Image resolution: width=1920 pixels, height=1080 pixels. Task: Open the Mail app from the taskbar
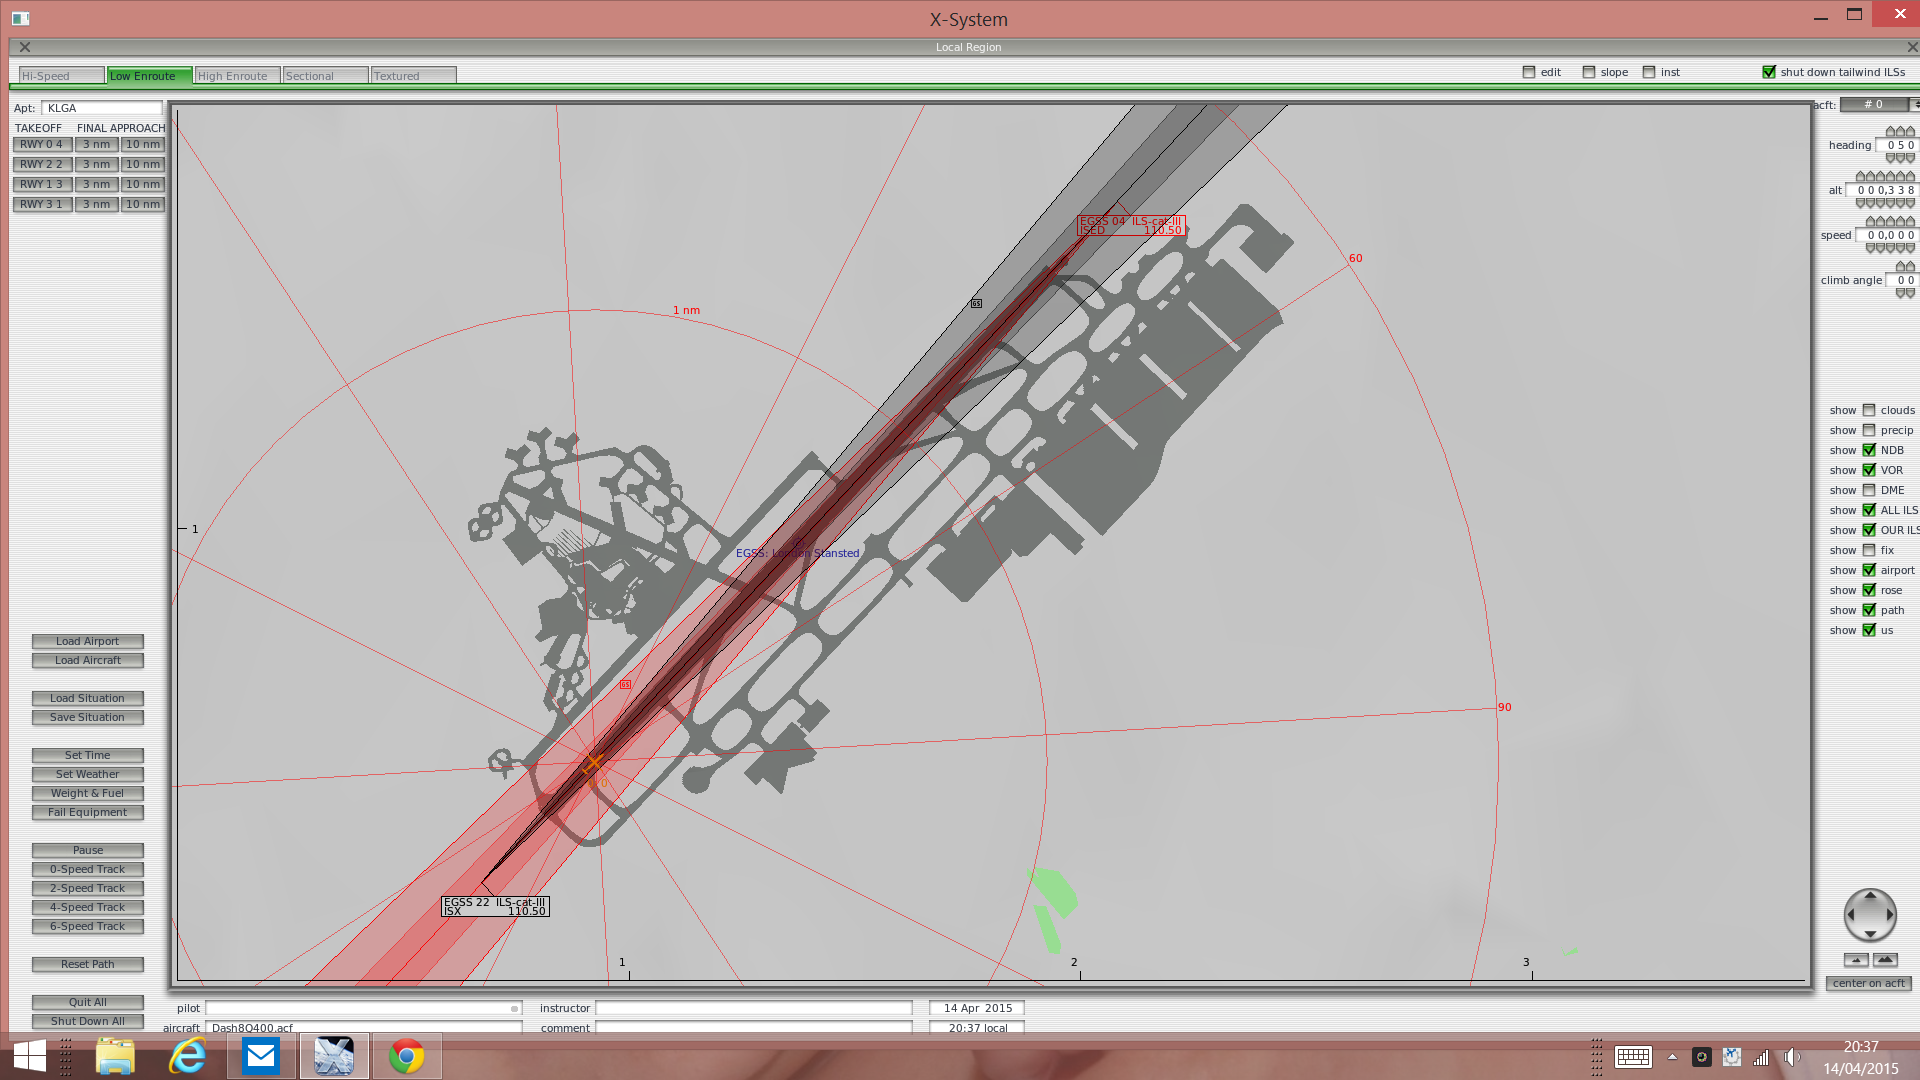[261, 1056]
